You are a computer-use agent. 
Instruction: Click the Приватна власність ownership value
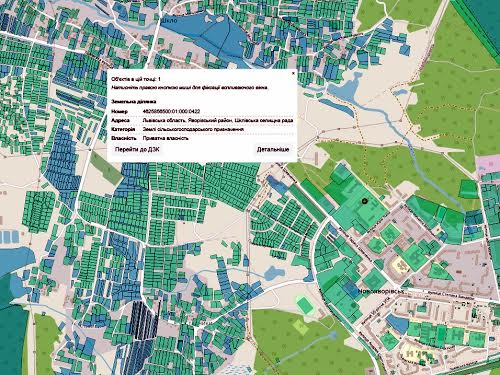(x=166, y=138)
